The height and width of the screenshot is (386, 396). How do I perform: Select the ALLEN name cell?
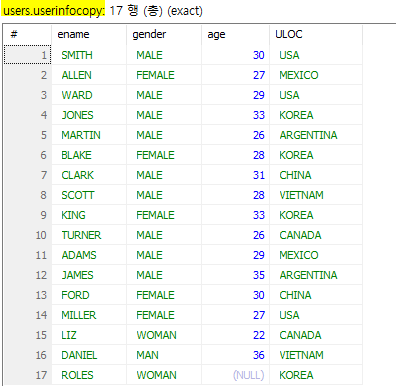[x=89, y=75]
